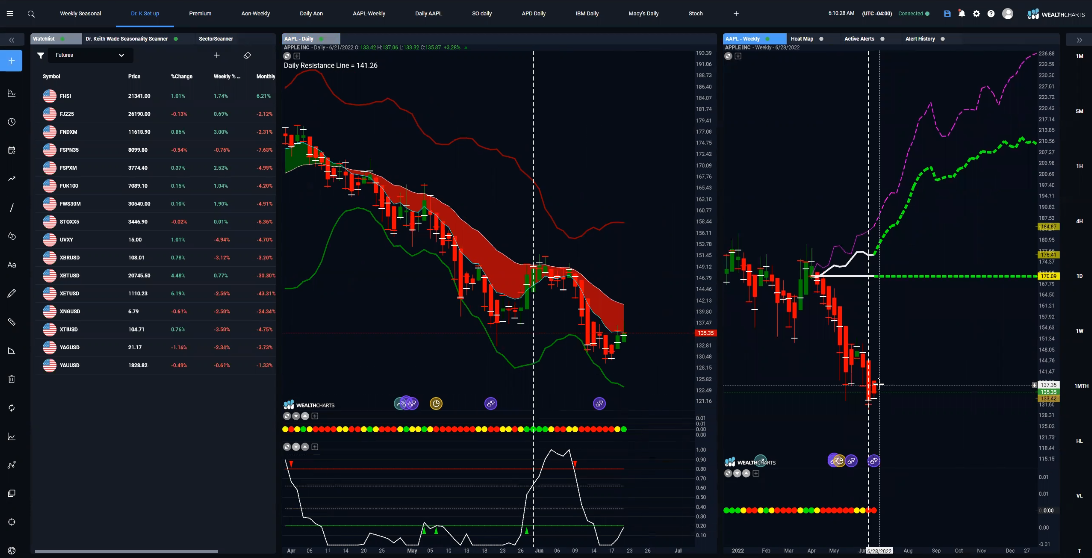Select the shapes drawing tool in sidebar

[11, 236]
